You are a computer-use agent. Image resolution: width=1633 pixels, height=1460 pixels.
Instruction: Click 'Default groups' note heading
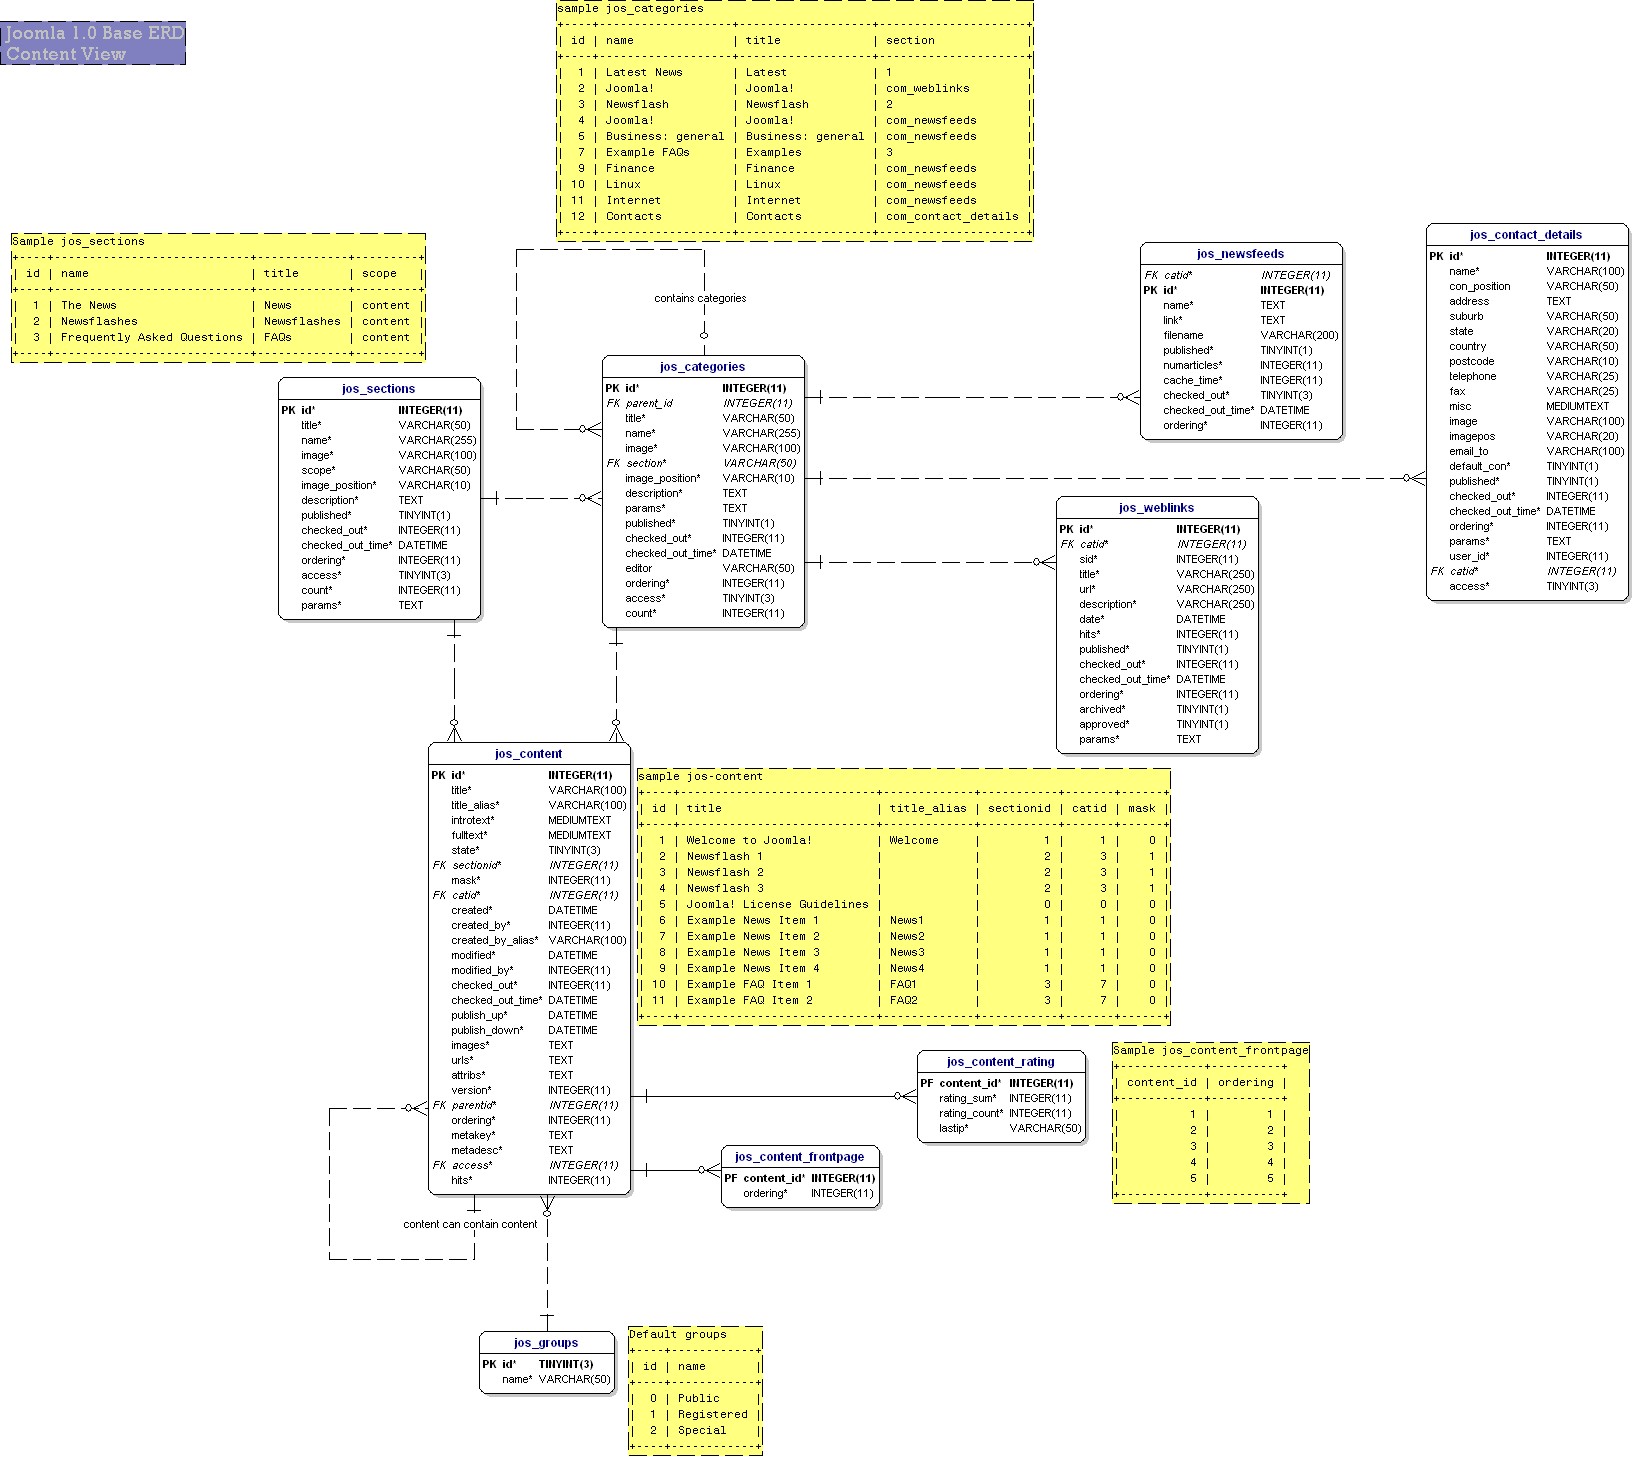point(678,1334)
